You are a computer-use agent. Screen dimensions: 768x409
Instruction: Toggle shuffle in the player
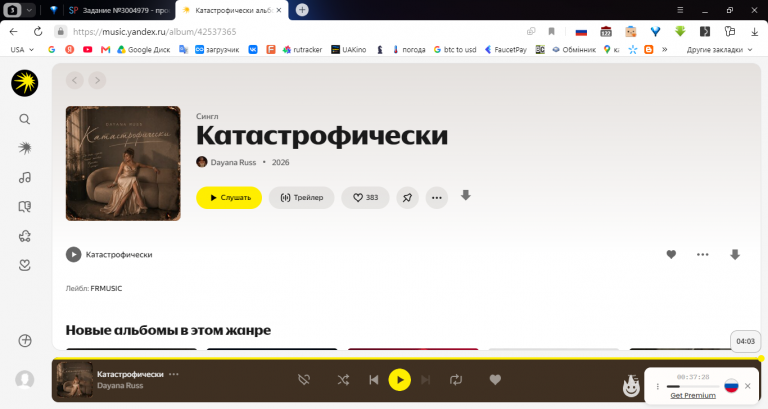click(x=343, y=380)
